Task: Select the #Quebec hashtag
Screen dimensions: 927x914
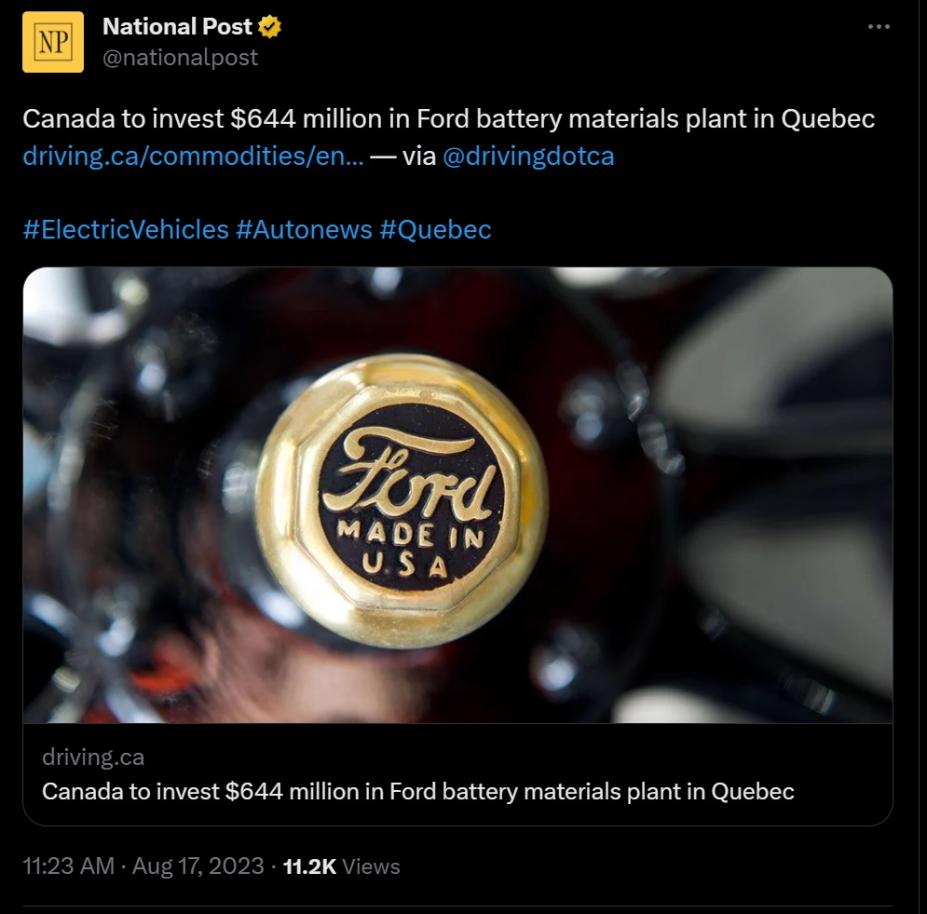Action: [x=435, y=229]
